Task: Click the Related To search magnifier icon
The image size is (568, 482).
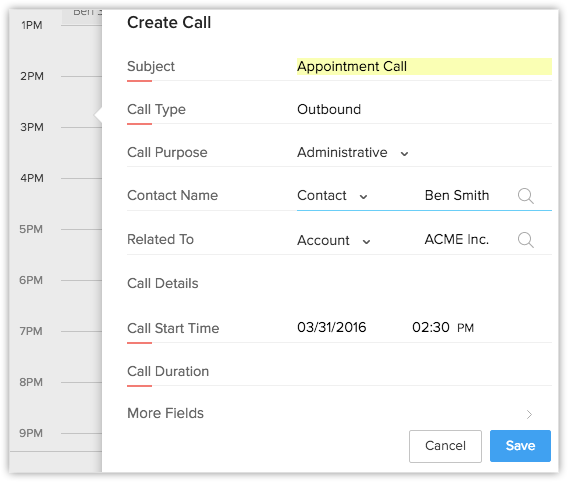Action: coord(525,240)
